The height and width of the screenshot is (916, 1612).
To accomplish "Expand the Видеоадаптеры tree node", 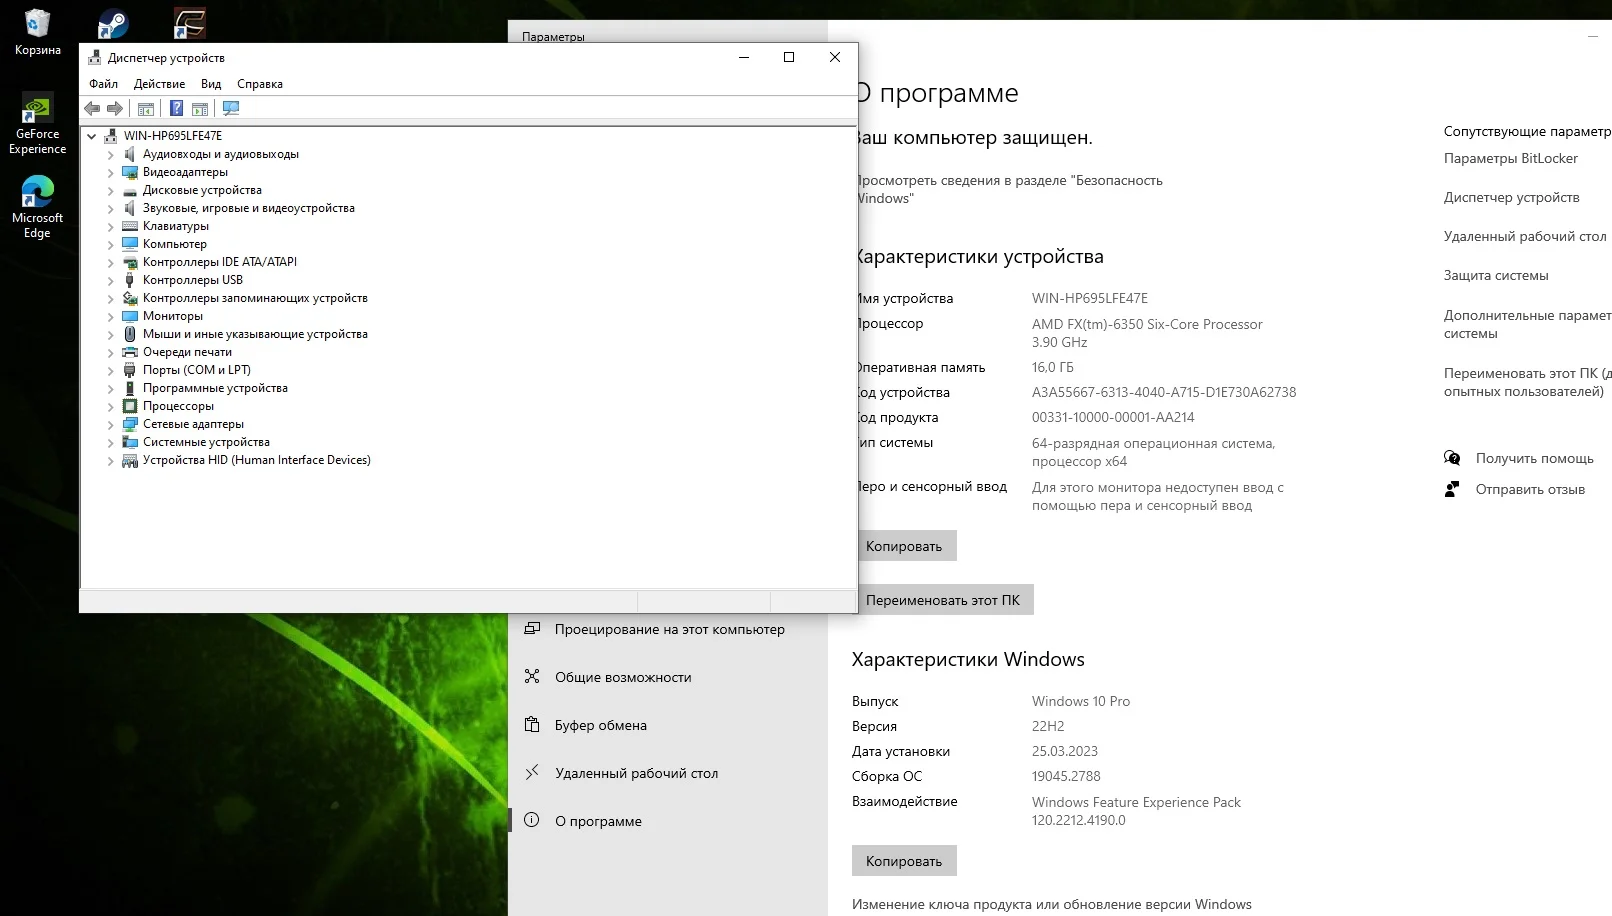I will pyautogui.click(x=111, y=172).
